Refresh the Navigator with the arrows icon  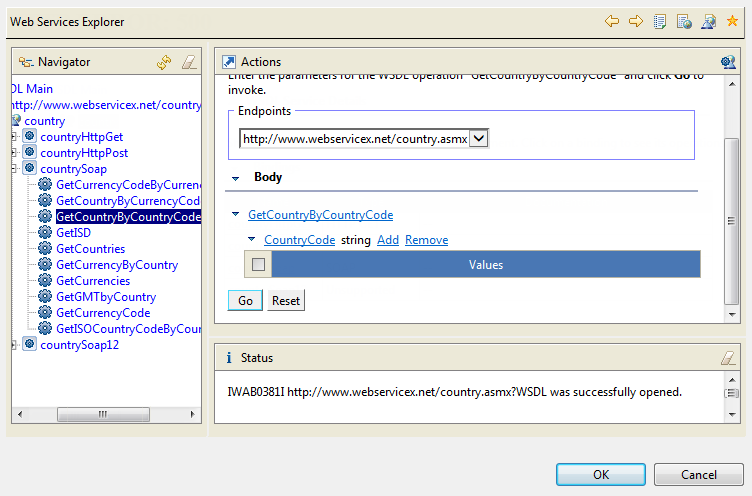click(x=165, y=62)
